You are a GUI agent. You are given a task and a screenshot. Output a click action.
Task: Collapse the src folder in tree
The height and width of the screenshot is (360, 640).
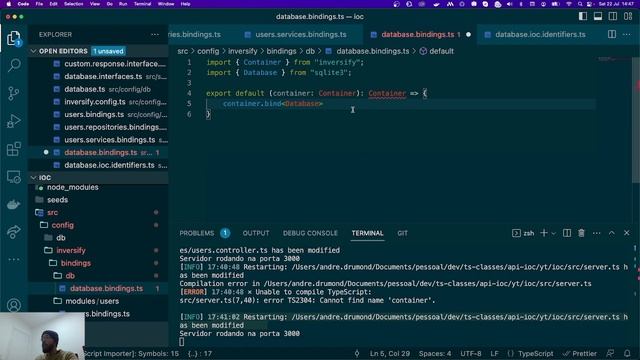[52, 212]
